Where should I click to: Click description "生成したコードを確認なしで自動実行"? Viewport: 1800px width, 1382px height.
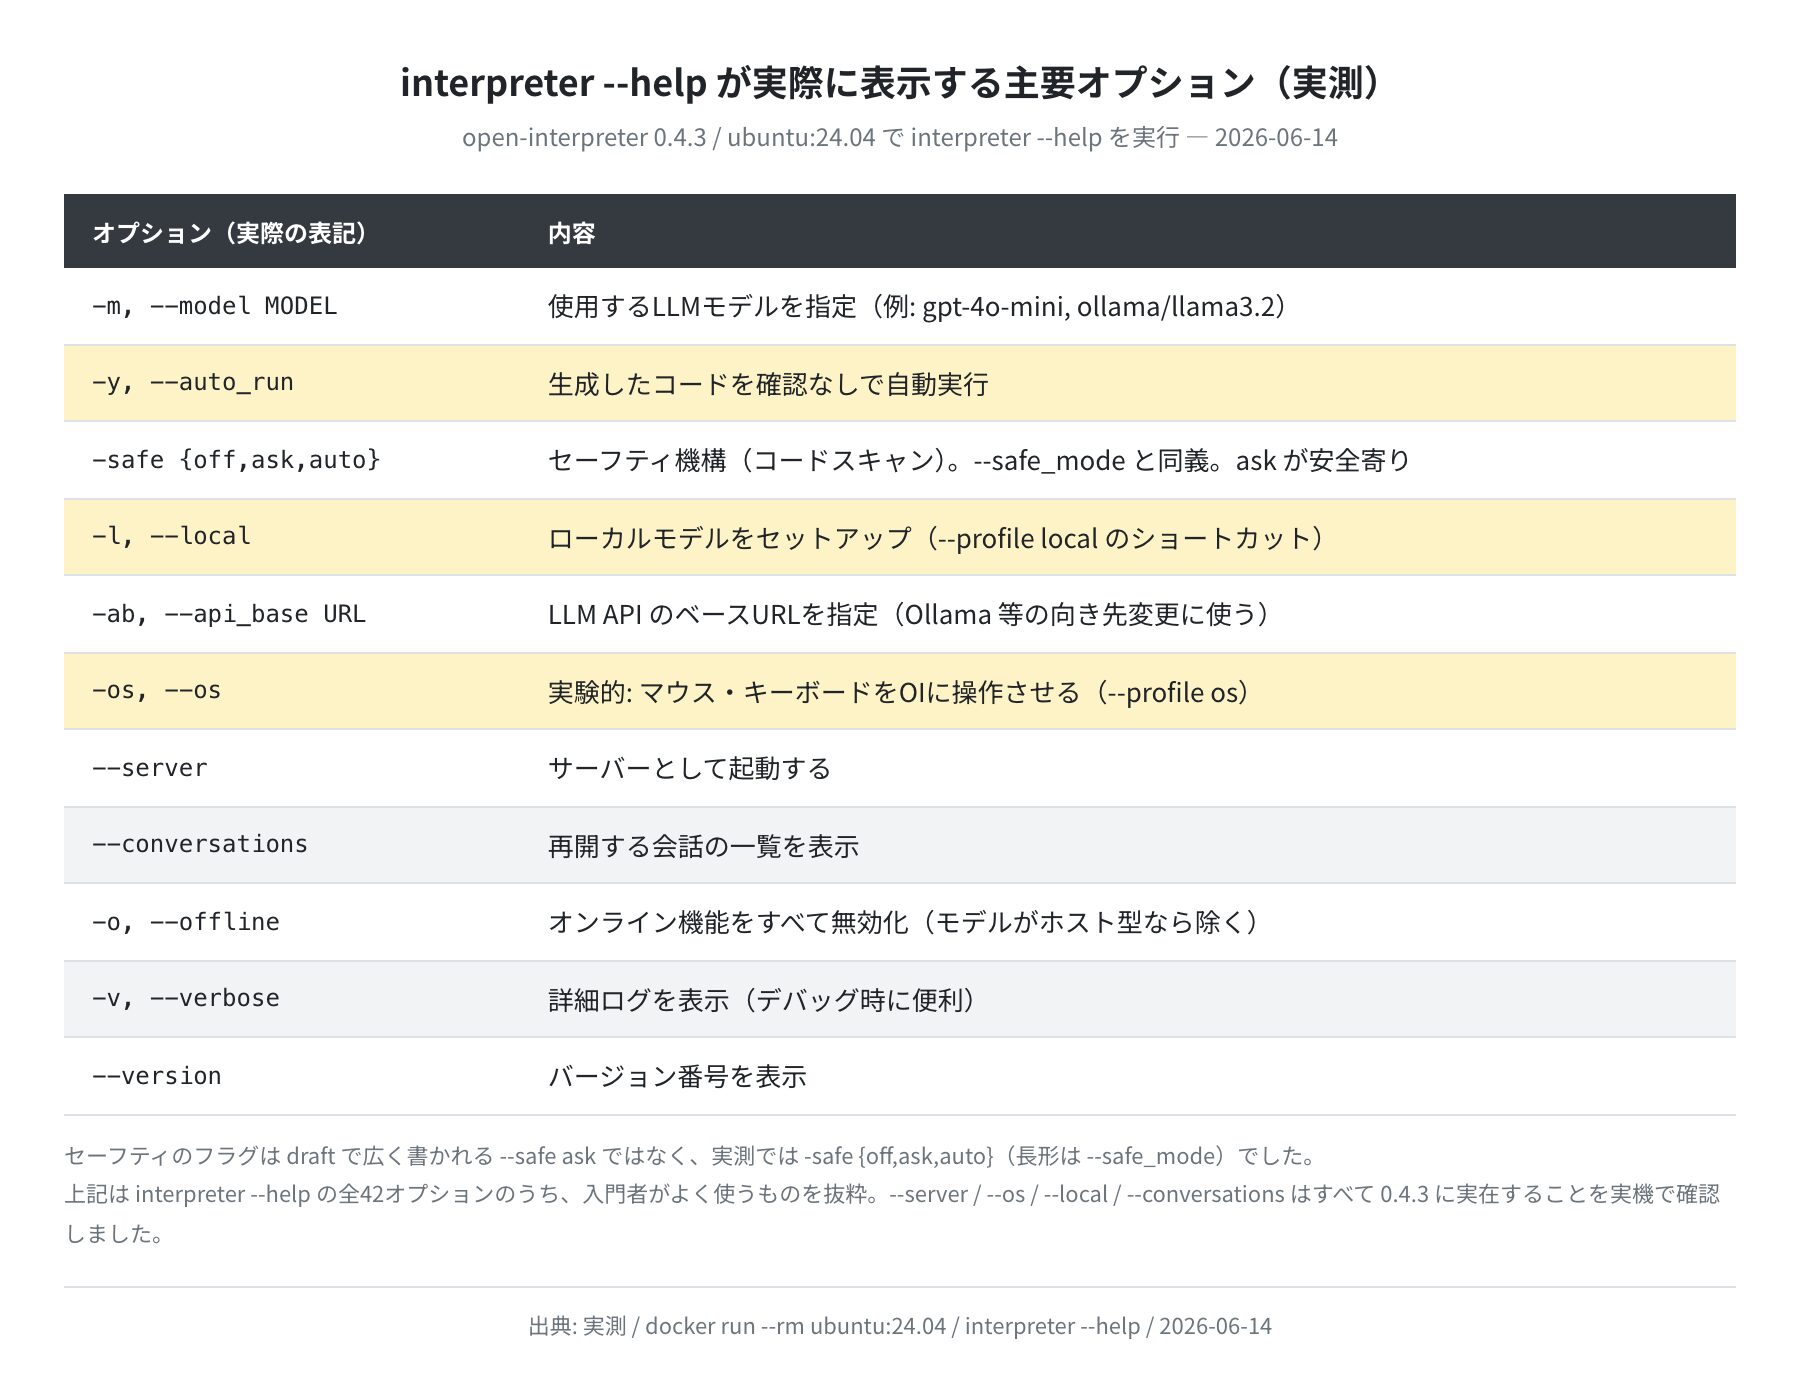(768, 384)
